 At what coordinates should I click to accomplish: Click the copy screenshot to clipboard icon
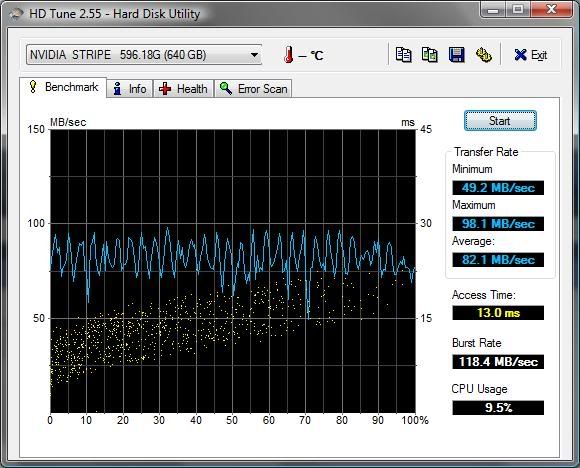429,55
